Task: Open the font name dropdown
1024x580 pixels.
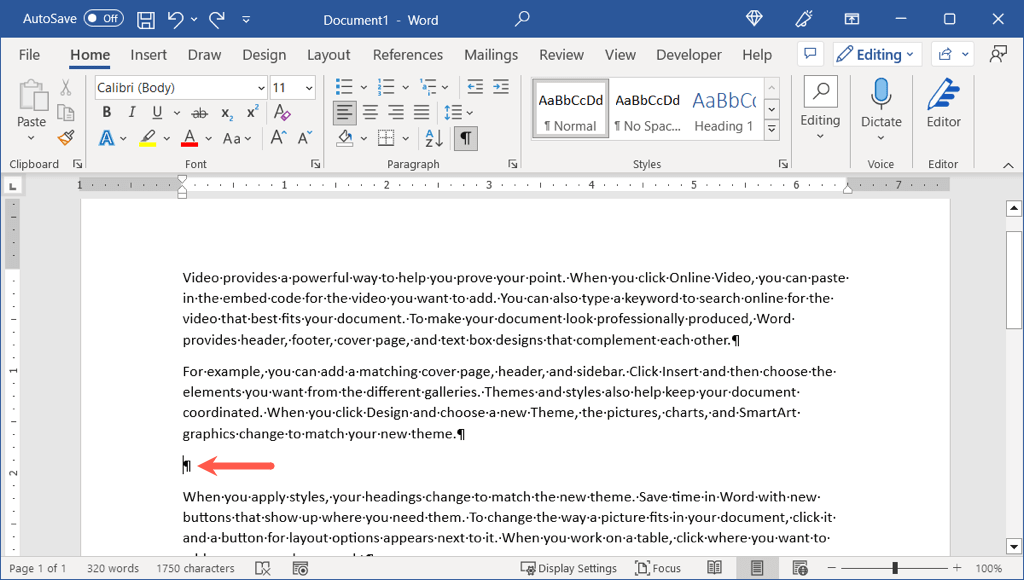Action: coord(261,88)
